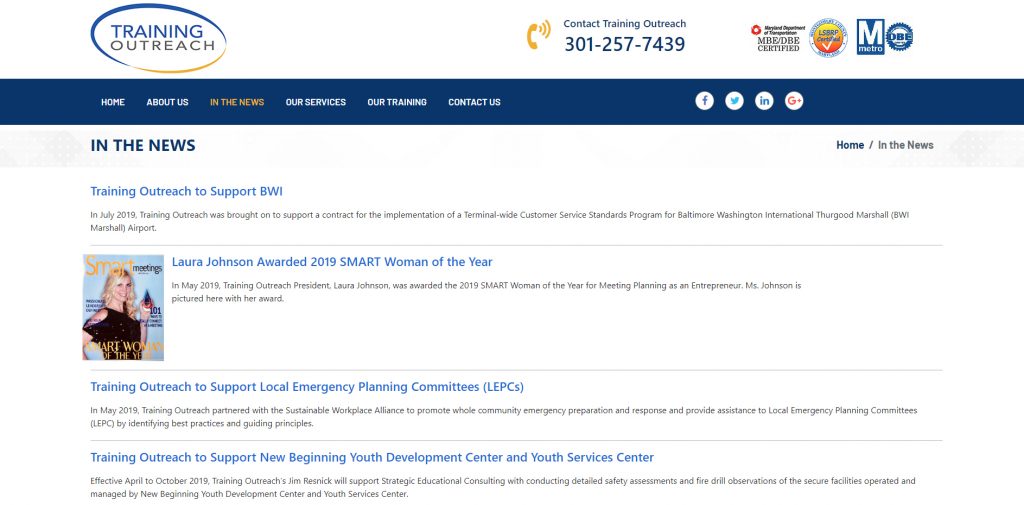Click the LSBRP Certified badge
The height and width of the screenshot is (505, 1024).
tap(828, 37)
